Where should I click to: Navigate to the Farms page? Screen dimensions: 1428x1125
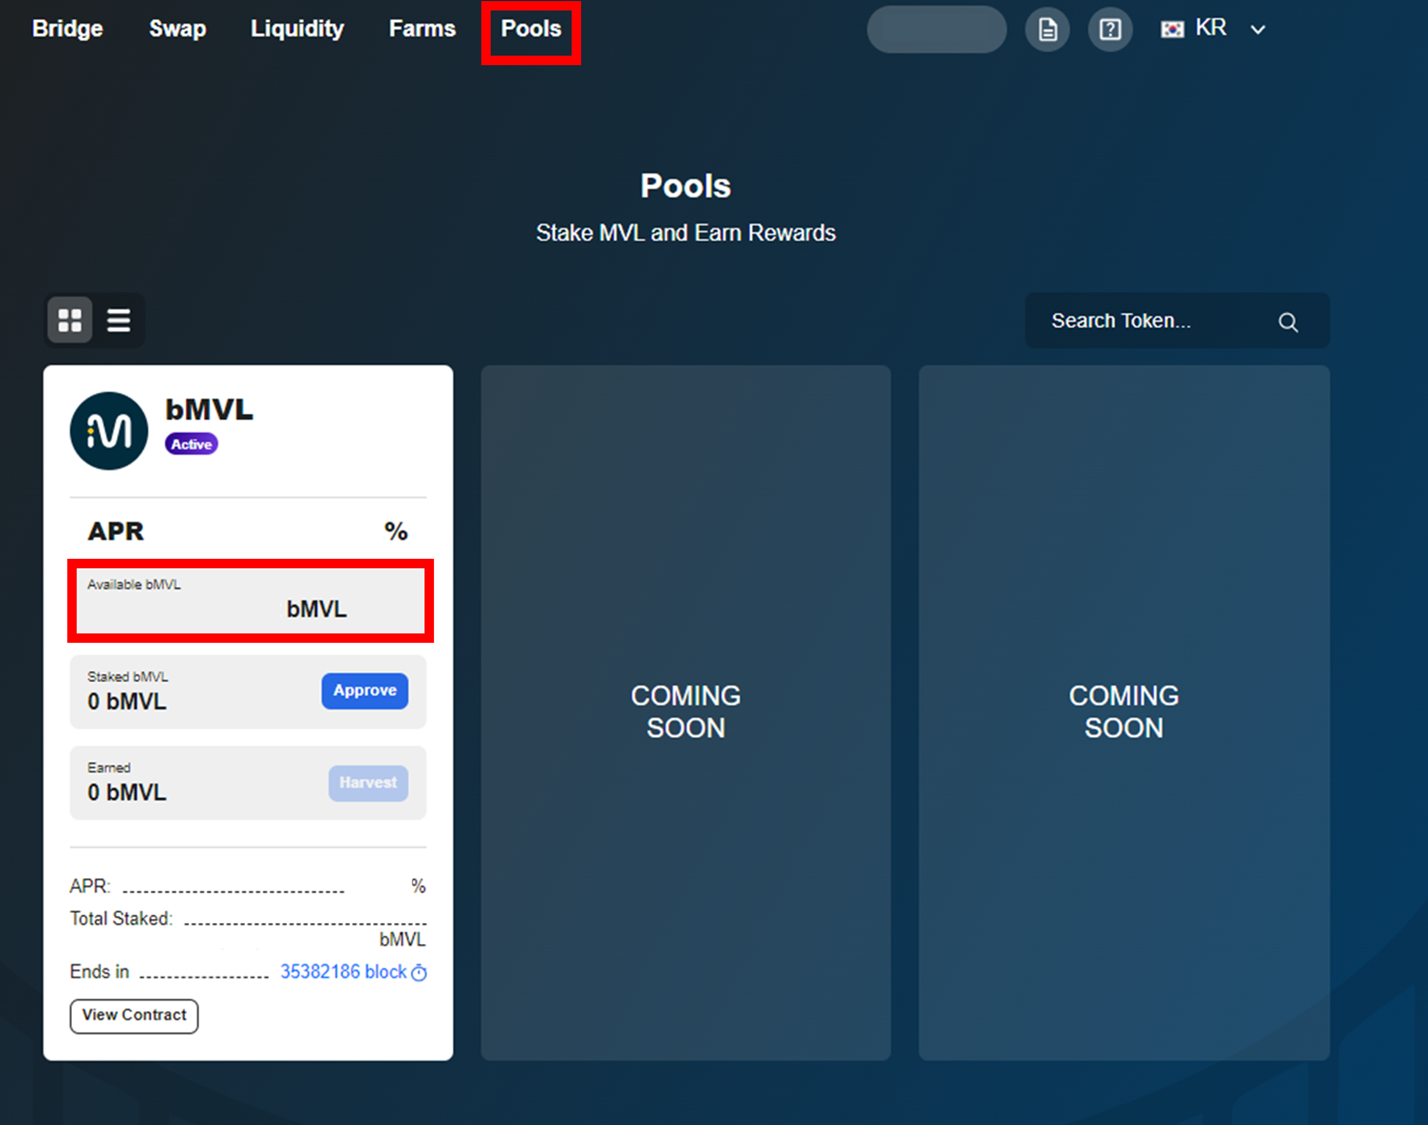point(422,29)
